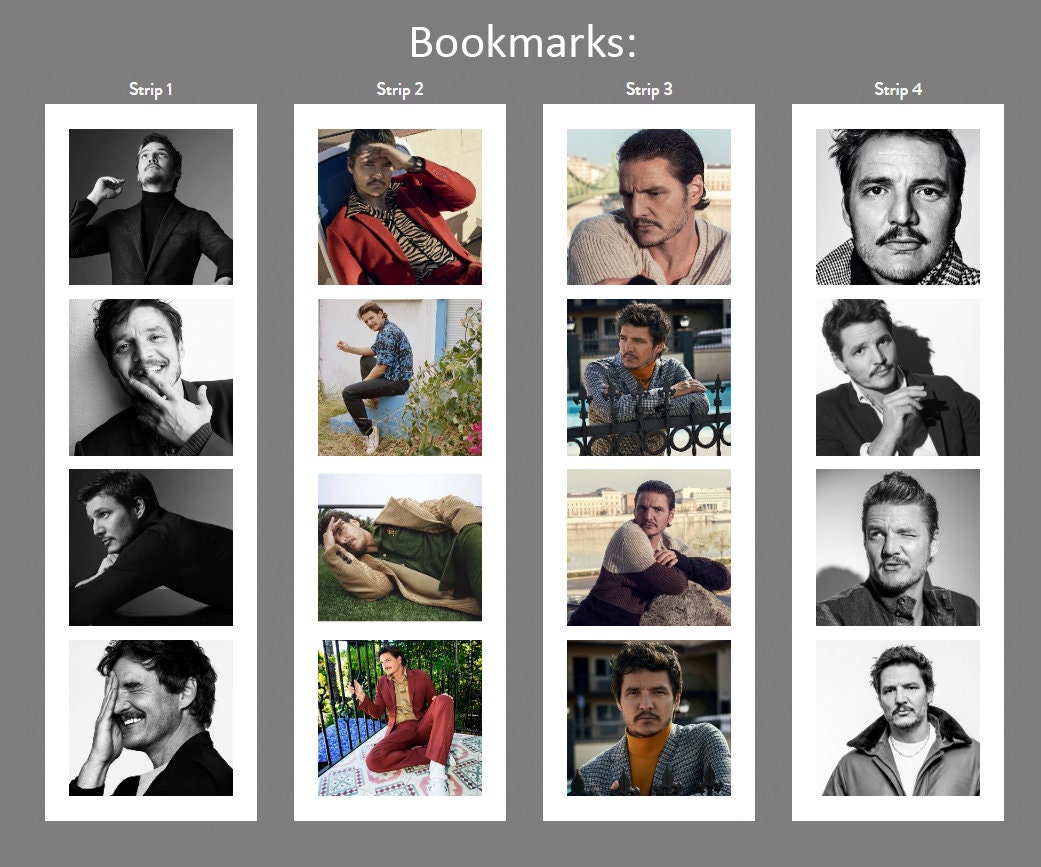
Task: Select the pink suit balcony photo in Strip 2
Action: [x=399, y=716]
